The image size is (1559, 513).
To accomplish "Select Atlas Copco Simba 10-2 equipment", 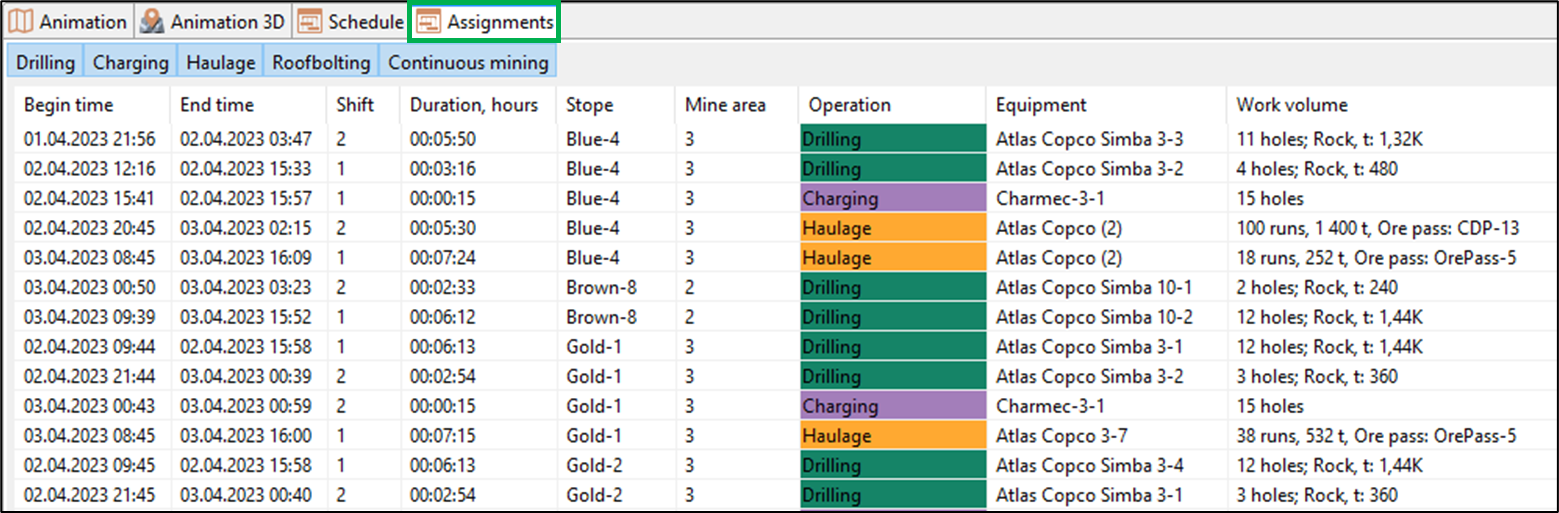I will click(x=1094, y=317).
